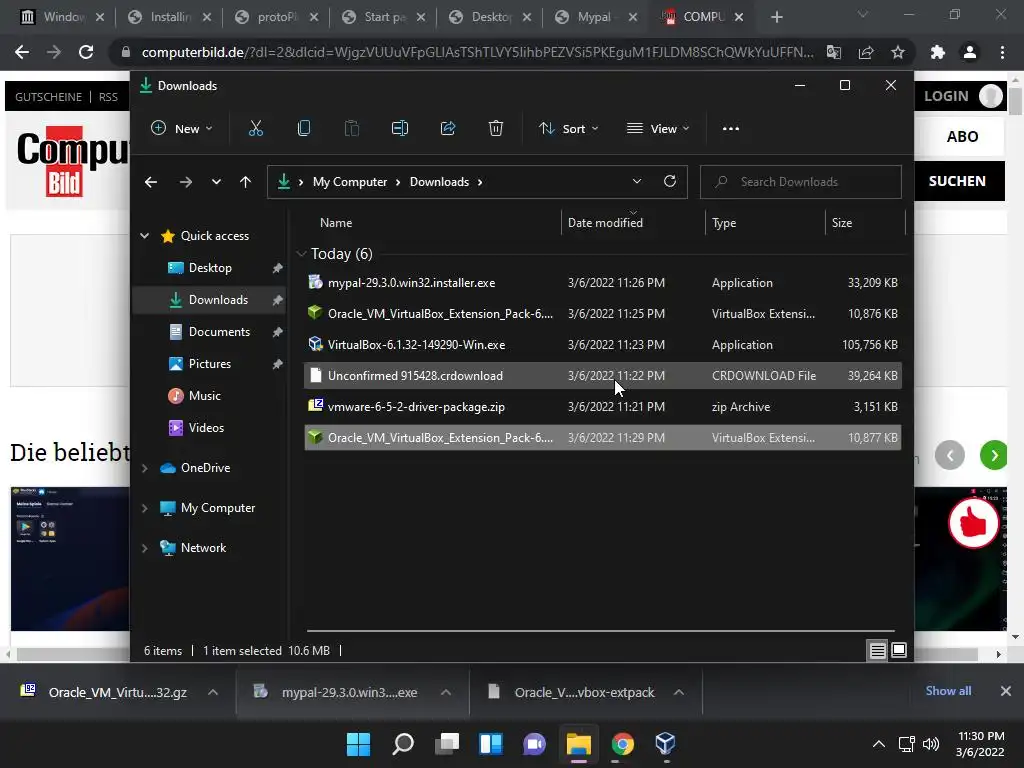Select mypal-29.3.0.win32.installer.exe file
The height and width of the screenshot is (768, 1024).
603,283
